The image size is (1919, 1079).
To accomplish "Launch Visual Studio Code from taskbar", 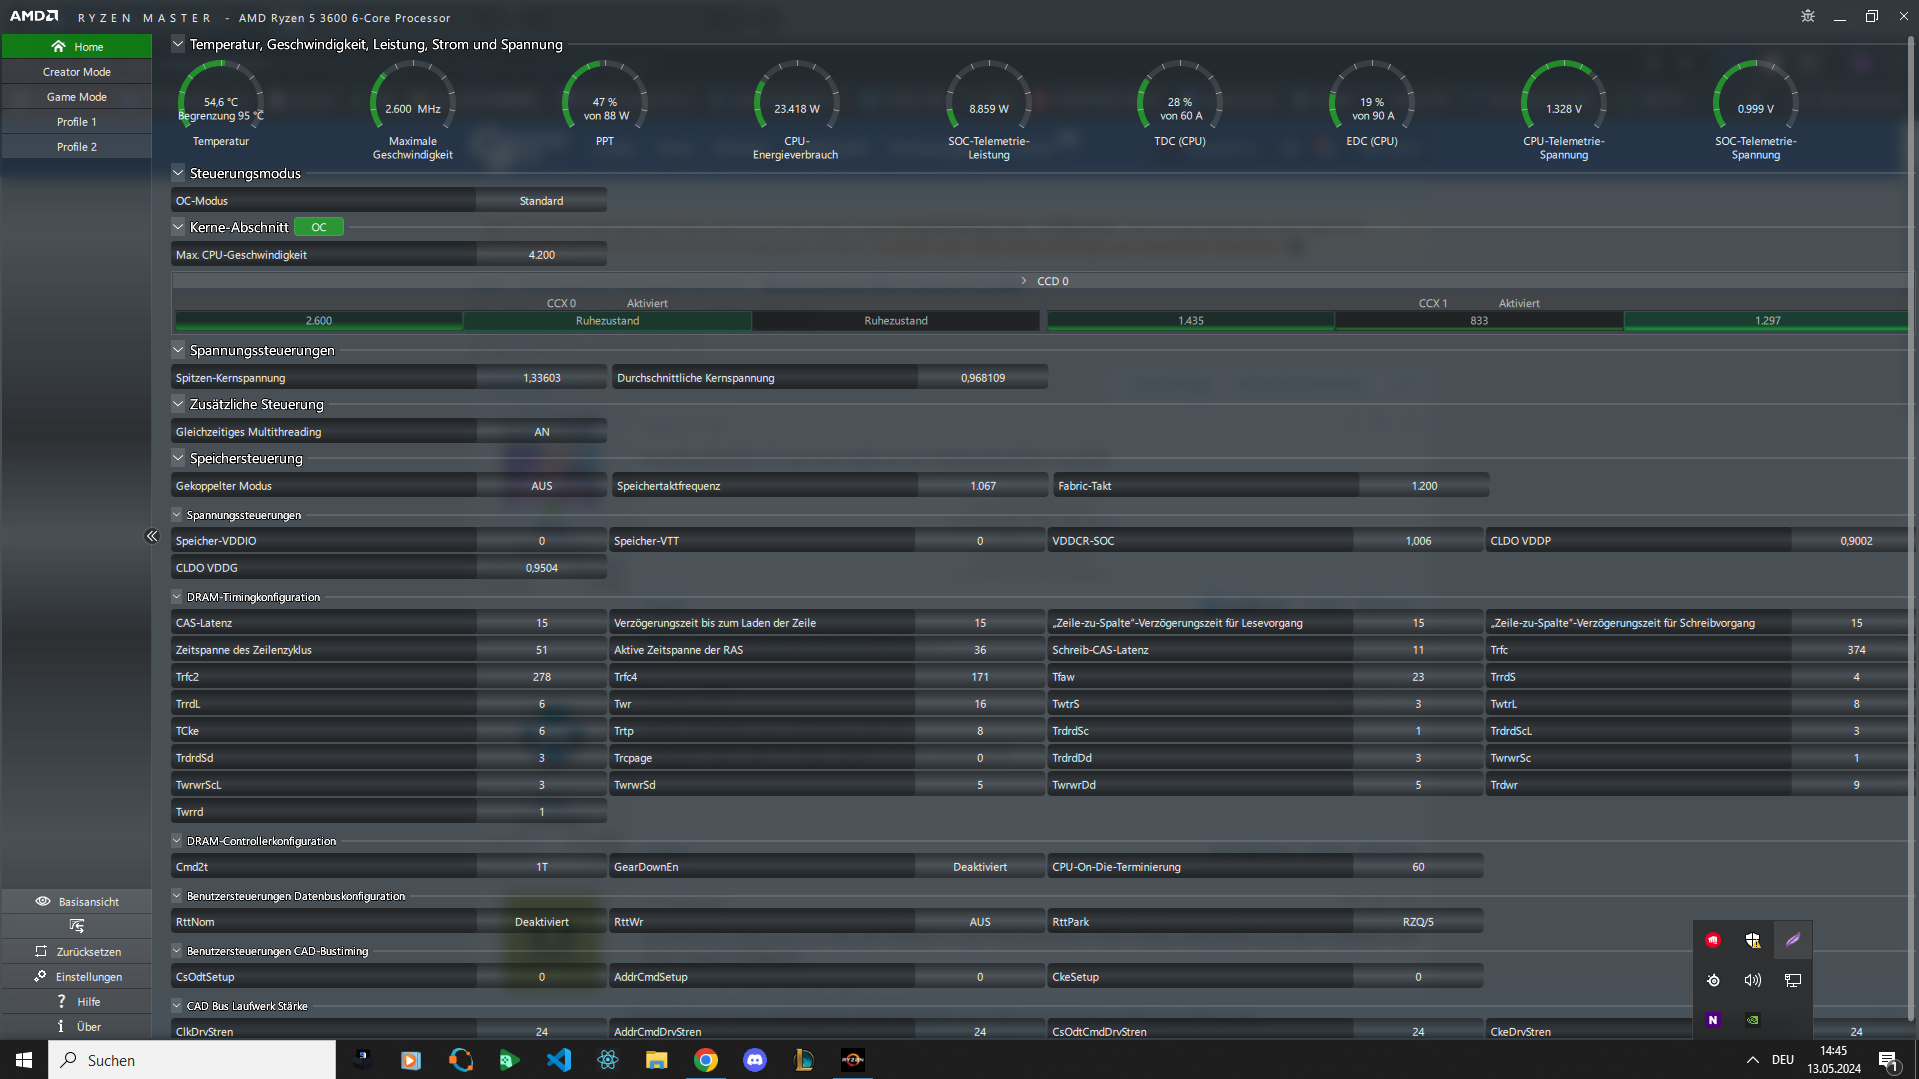I will (x=558, y=1060).
